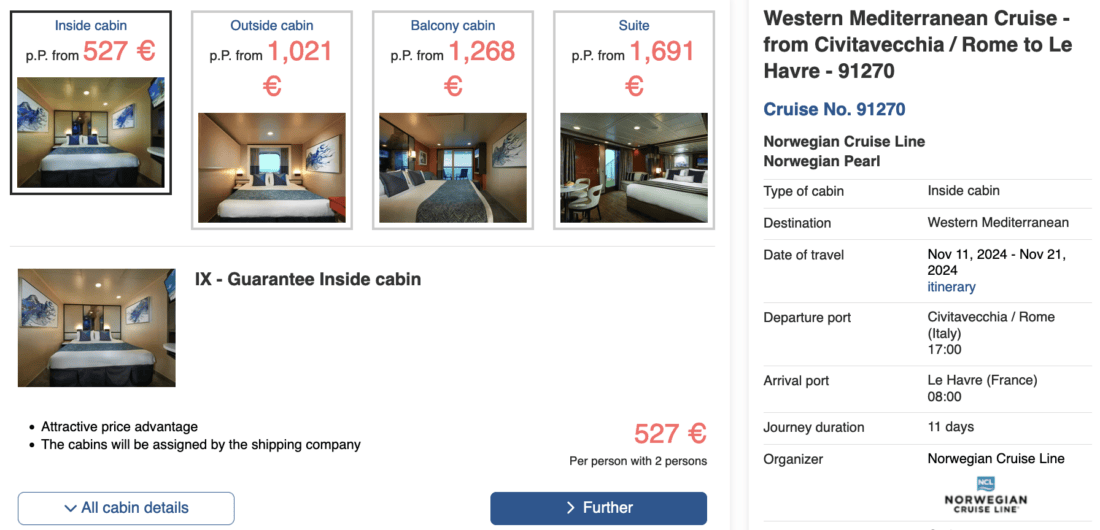The image size is (1100, 530).
Task: Open the itinerary link
Action: coord(951,287)
